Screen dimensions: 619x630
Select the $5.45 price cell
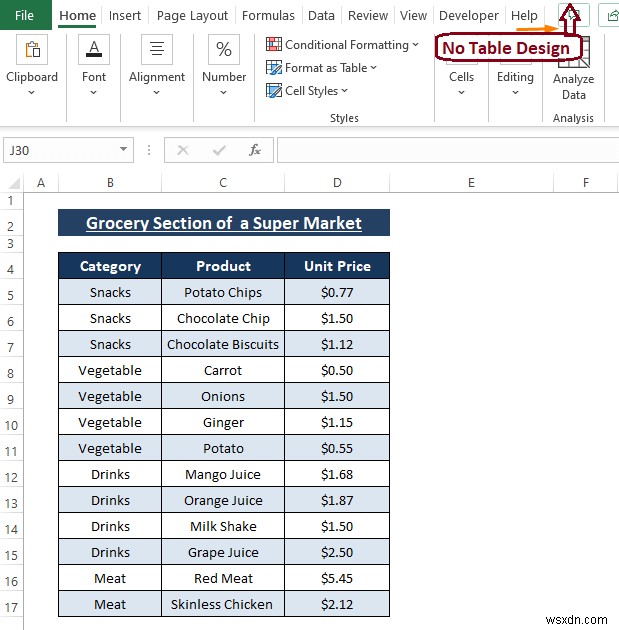(337, 578)
